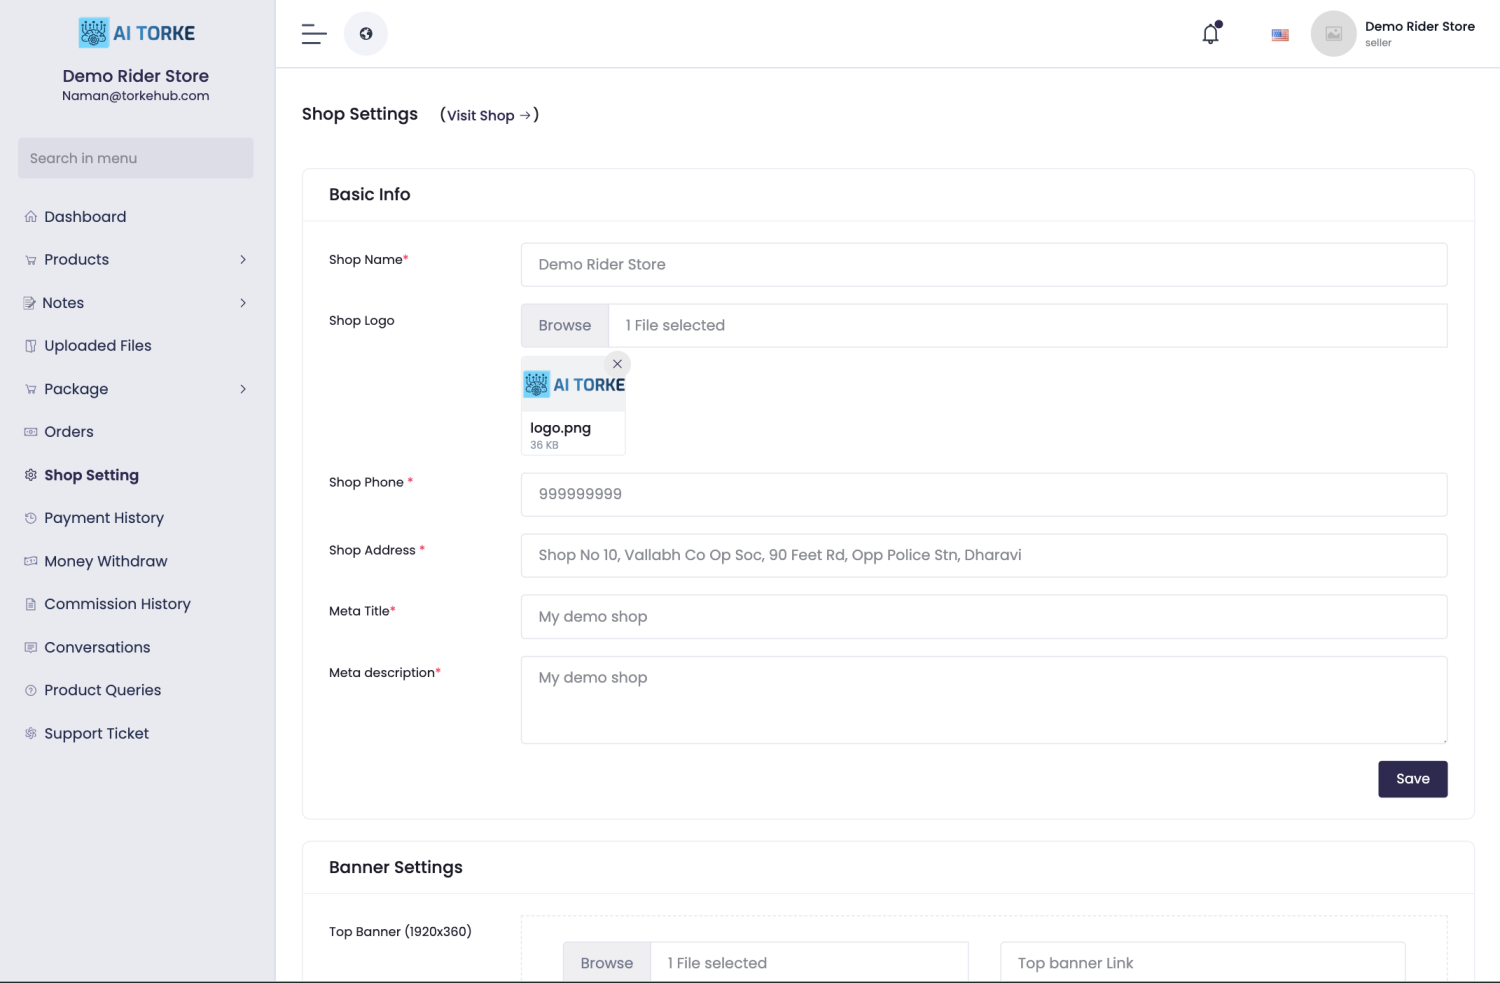Expand the Products submenu chevron
The height and width of the screenshot is (983, 1500).
click(x=243, y=260)
